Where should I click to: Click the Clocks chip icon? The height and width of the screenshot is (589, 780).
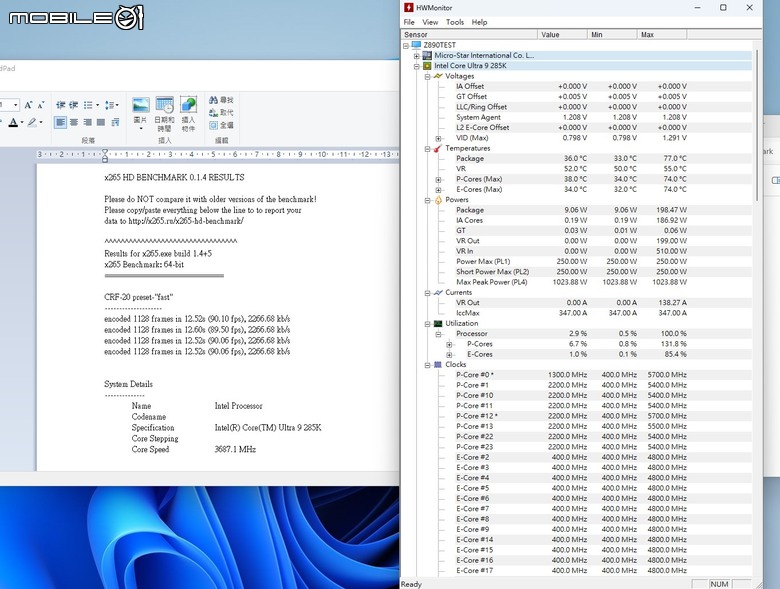pos(438,365)
